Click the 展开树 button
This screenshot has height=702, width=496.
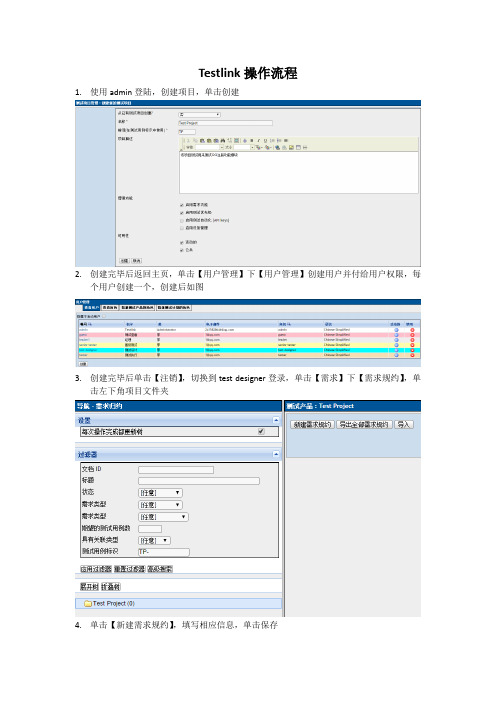pos(89,586)
